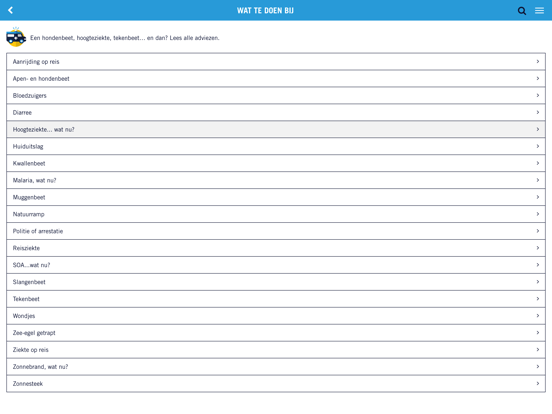Open 'Politie of arrestatie' entry

point(276,231)
